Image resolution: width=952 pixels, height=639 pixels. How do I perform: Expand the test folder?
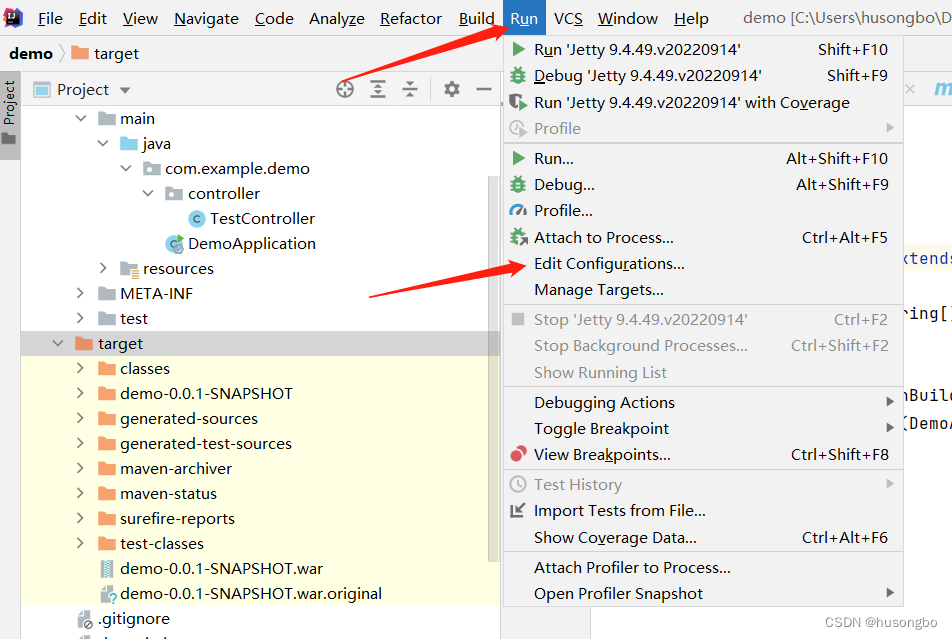click(78, 318)
